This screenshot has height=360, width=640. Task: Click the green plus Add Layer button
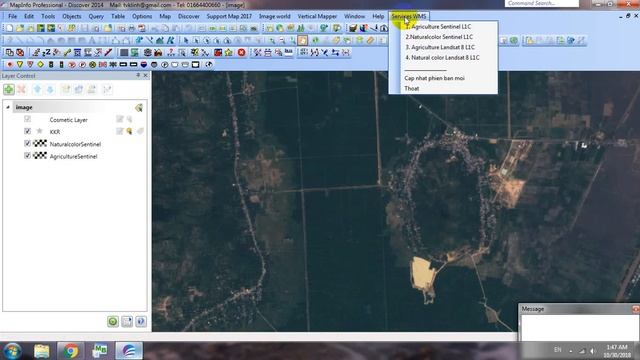coord(9,89)
